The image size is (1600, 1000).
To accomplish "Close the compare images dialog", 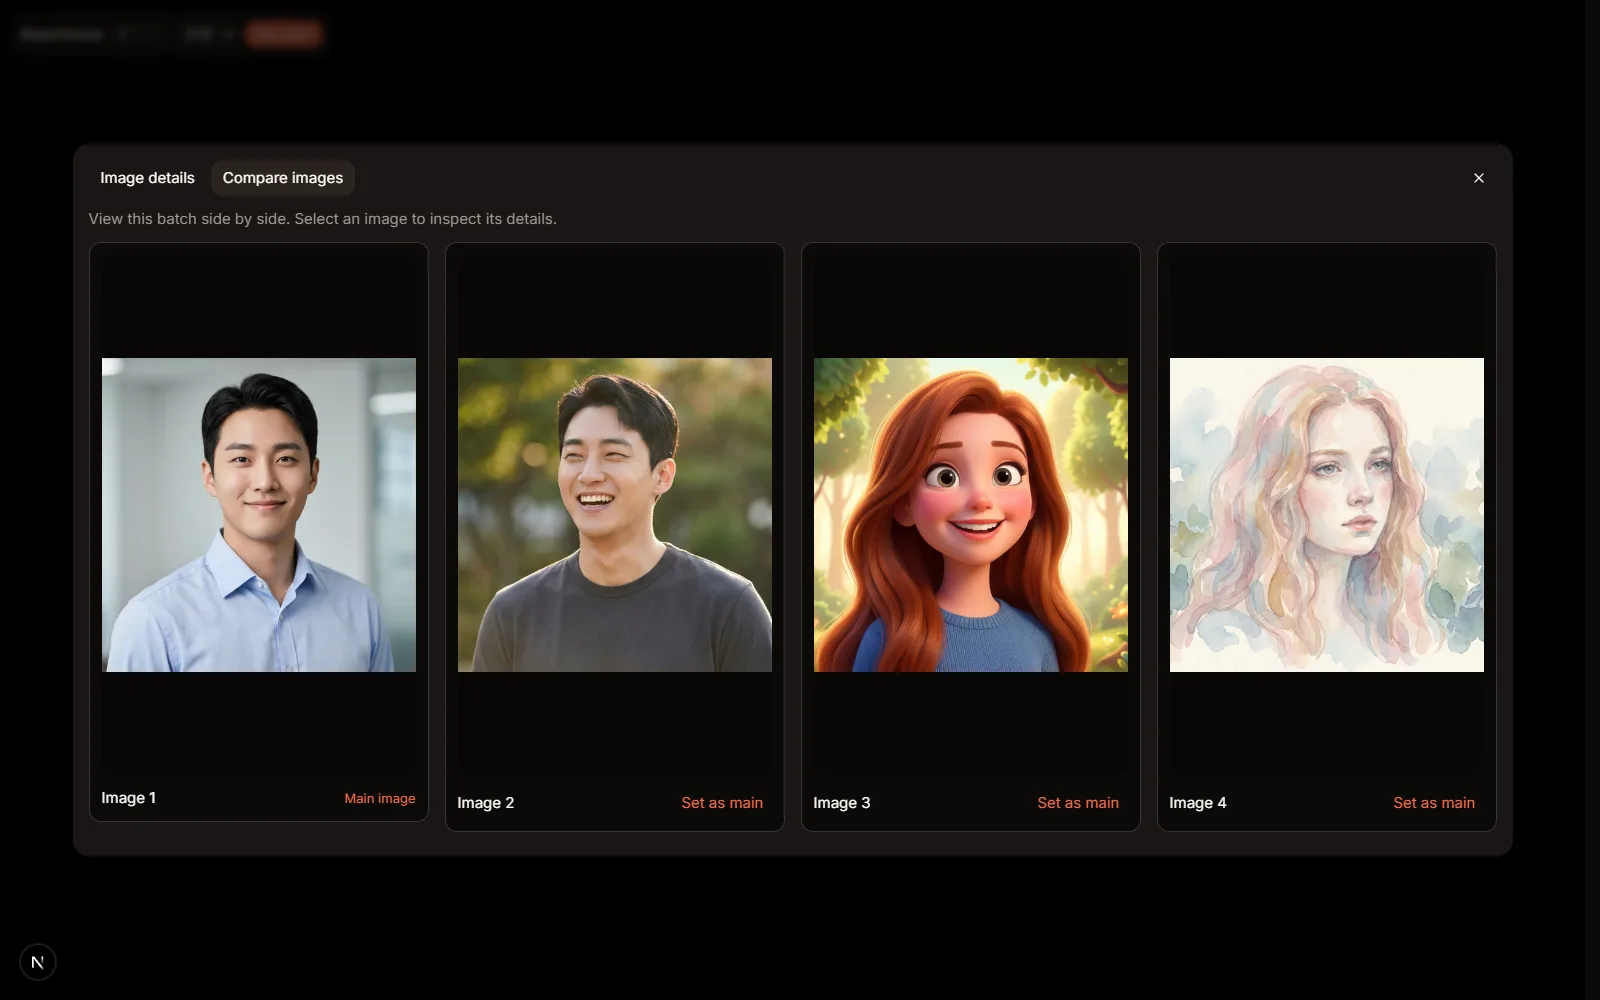I will pos(1479,178).
